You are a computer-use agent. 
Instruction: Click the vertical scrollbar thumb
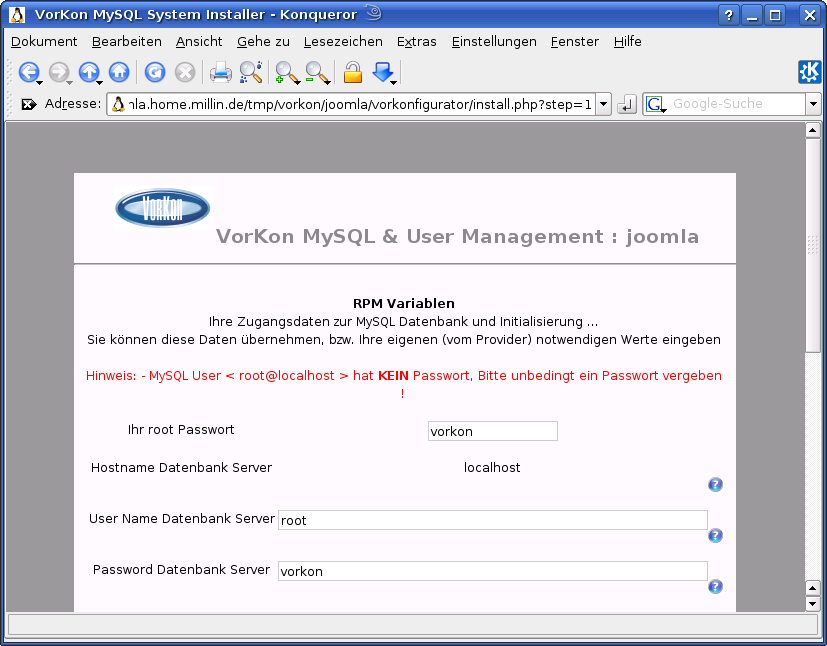pos(813,245)
